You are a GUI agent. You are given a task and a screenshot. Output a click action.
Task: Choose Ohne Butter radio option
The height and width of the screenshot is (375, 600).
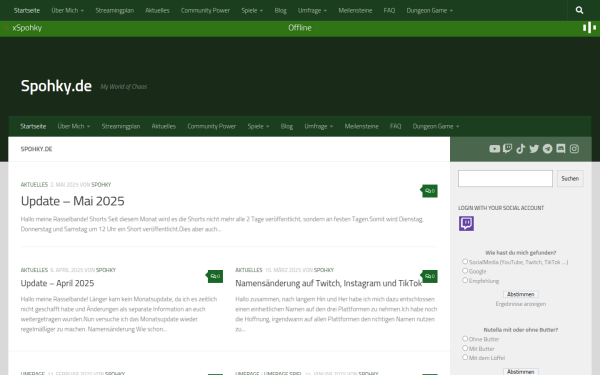click(465, 339)
